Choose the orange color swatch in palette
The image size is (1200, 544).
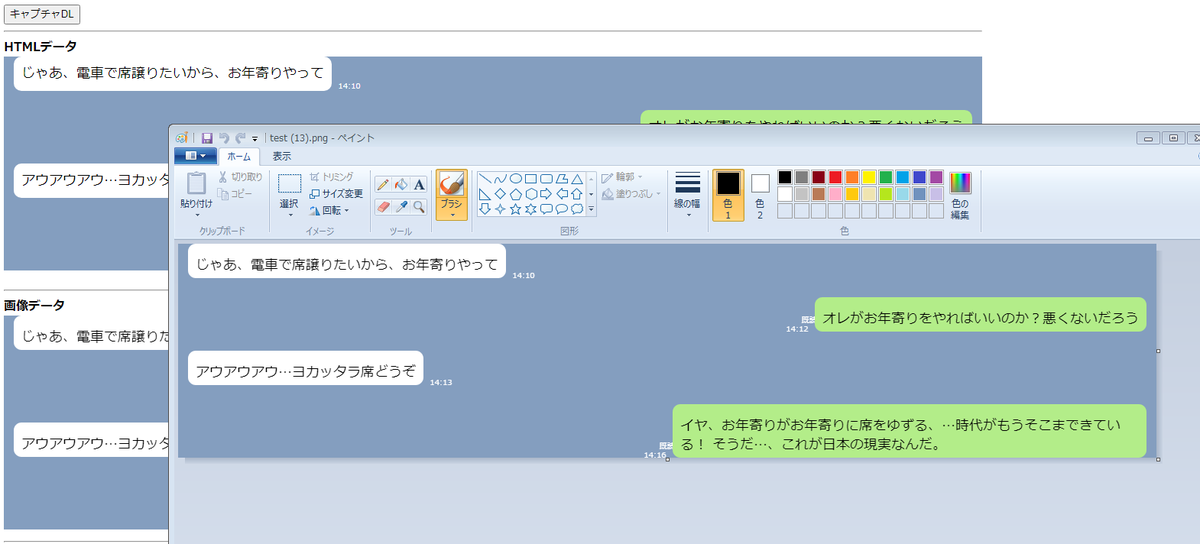[853, 177]
